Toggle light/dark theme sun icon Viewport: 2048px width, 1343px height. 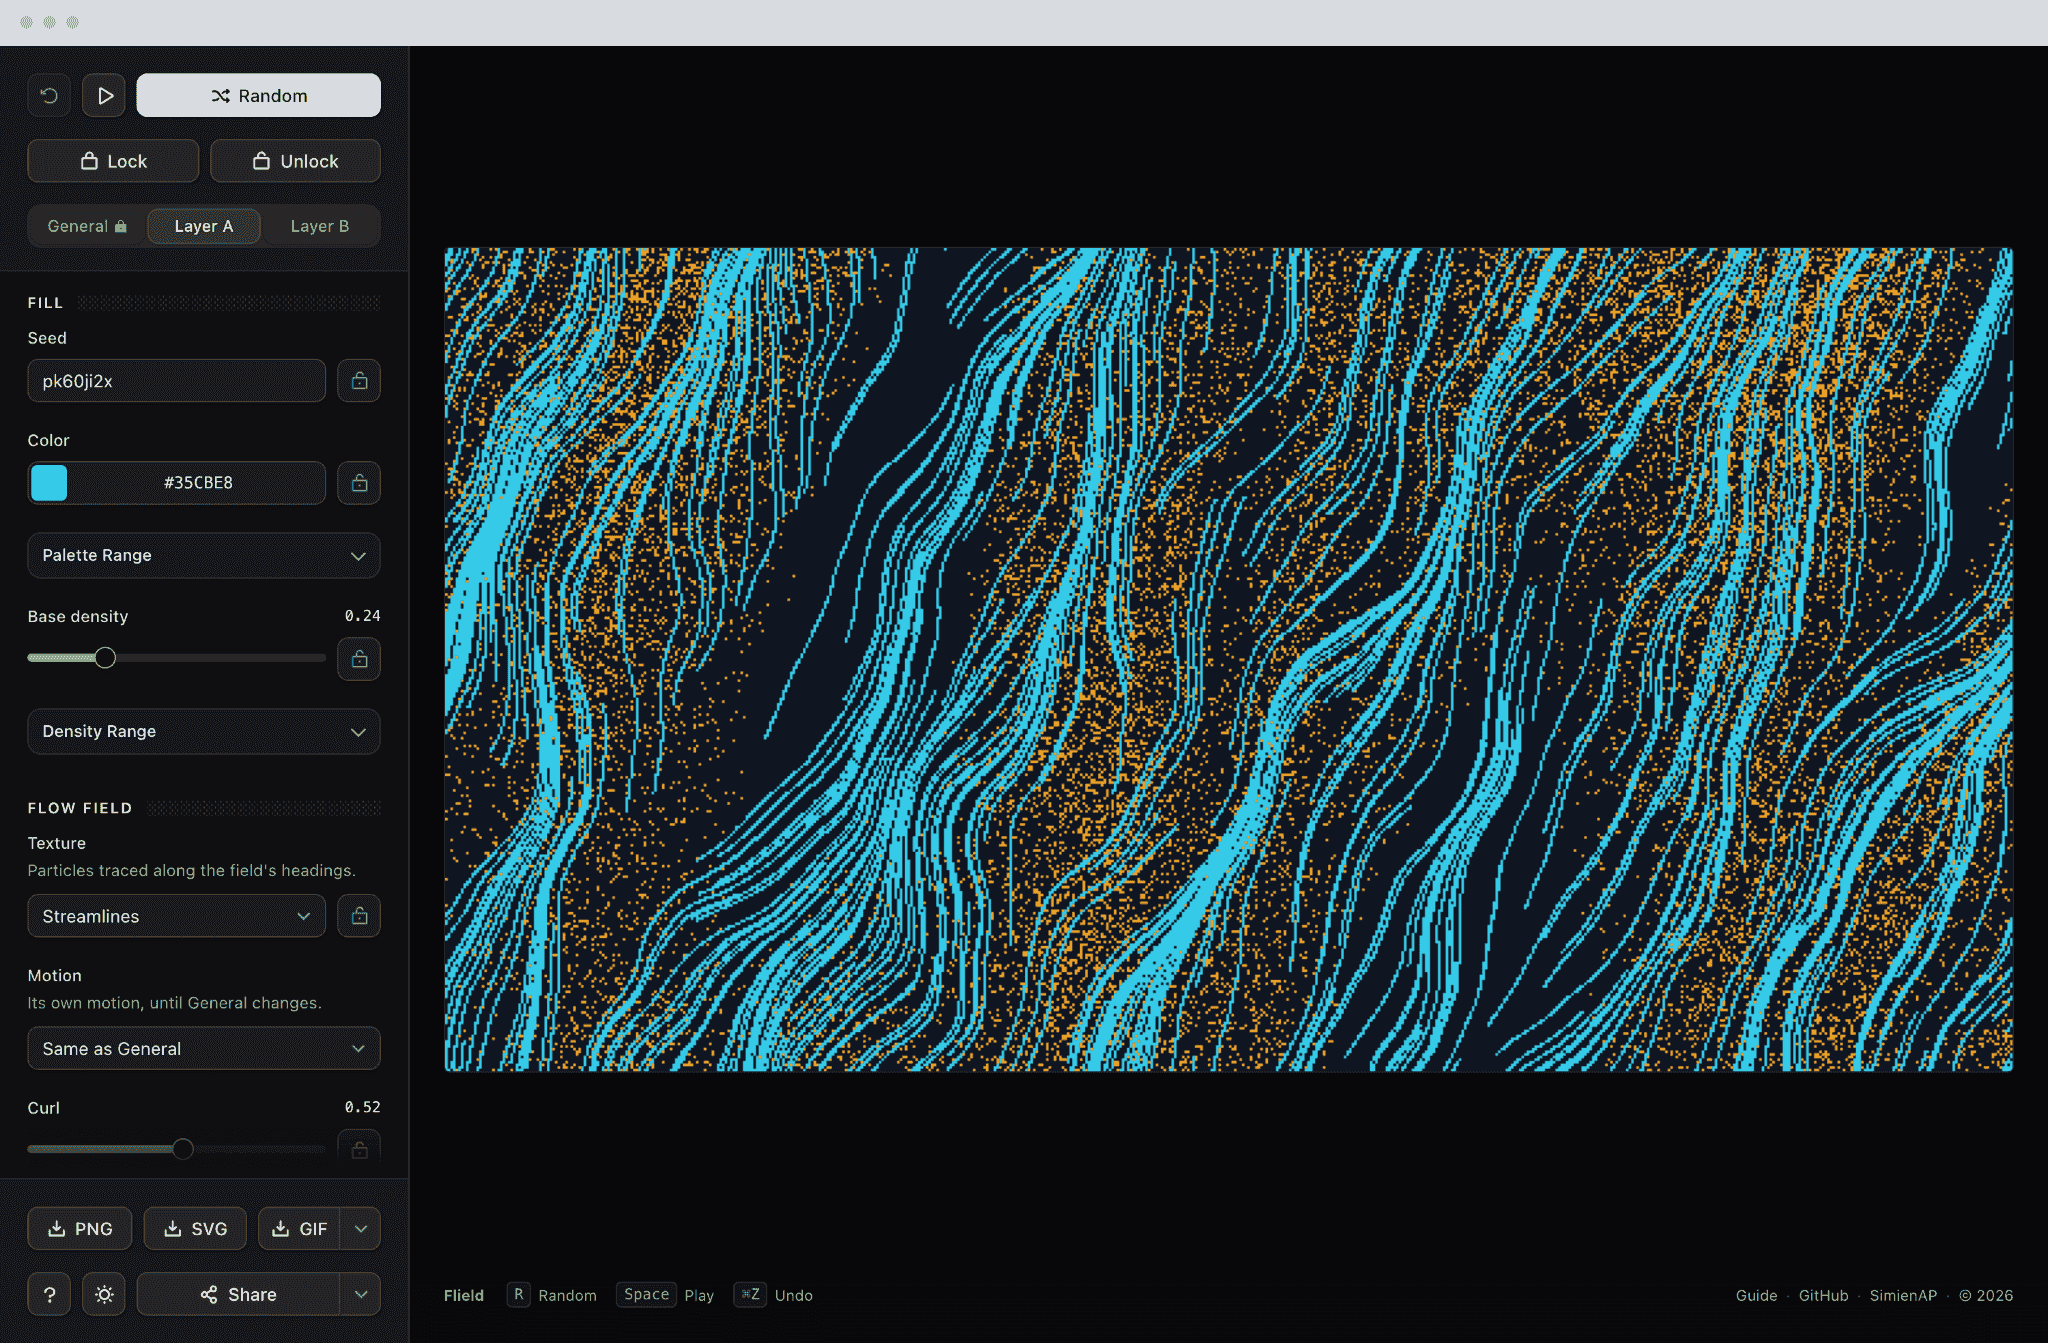coord(104,1294)
